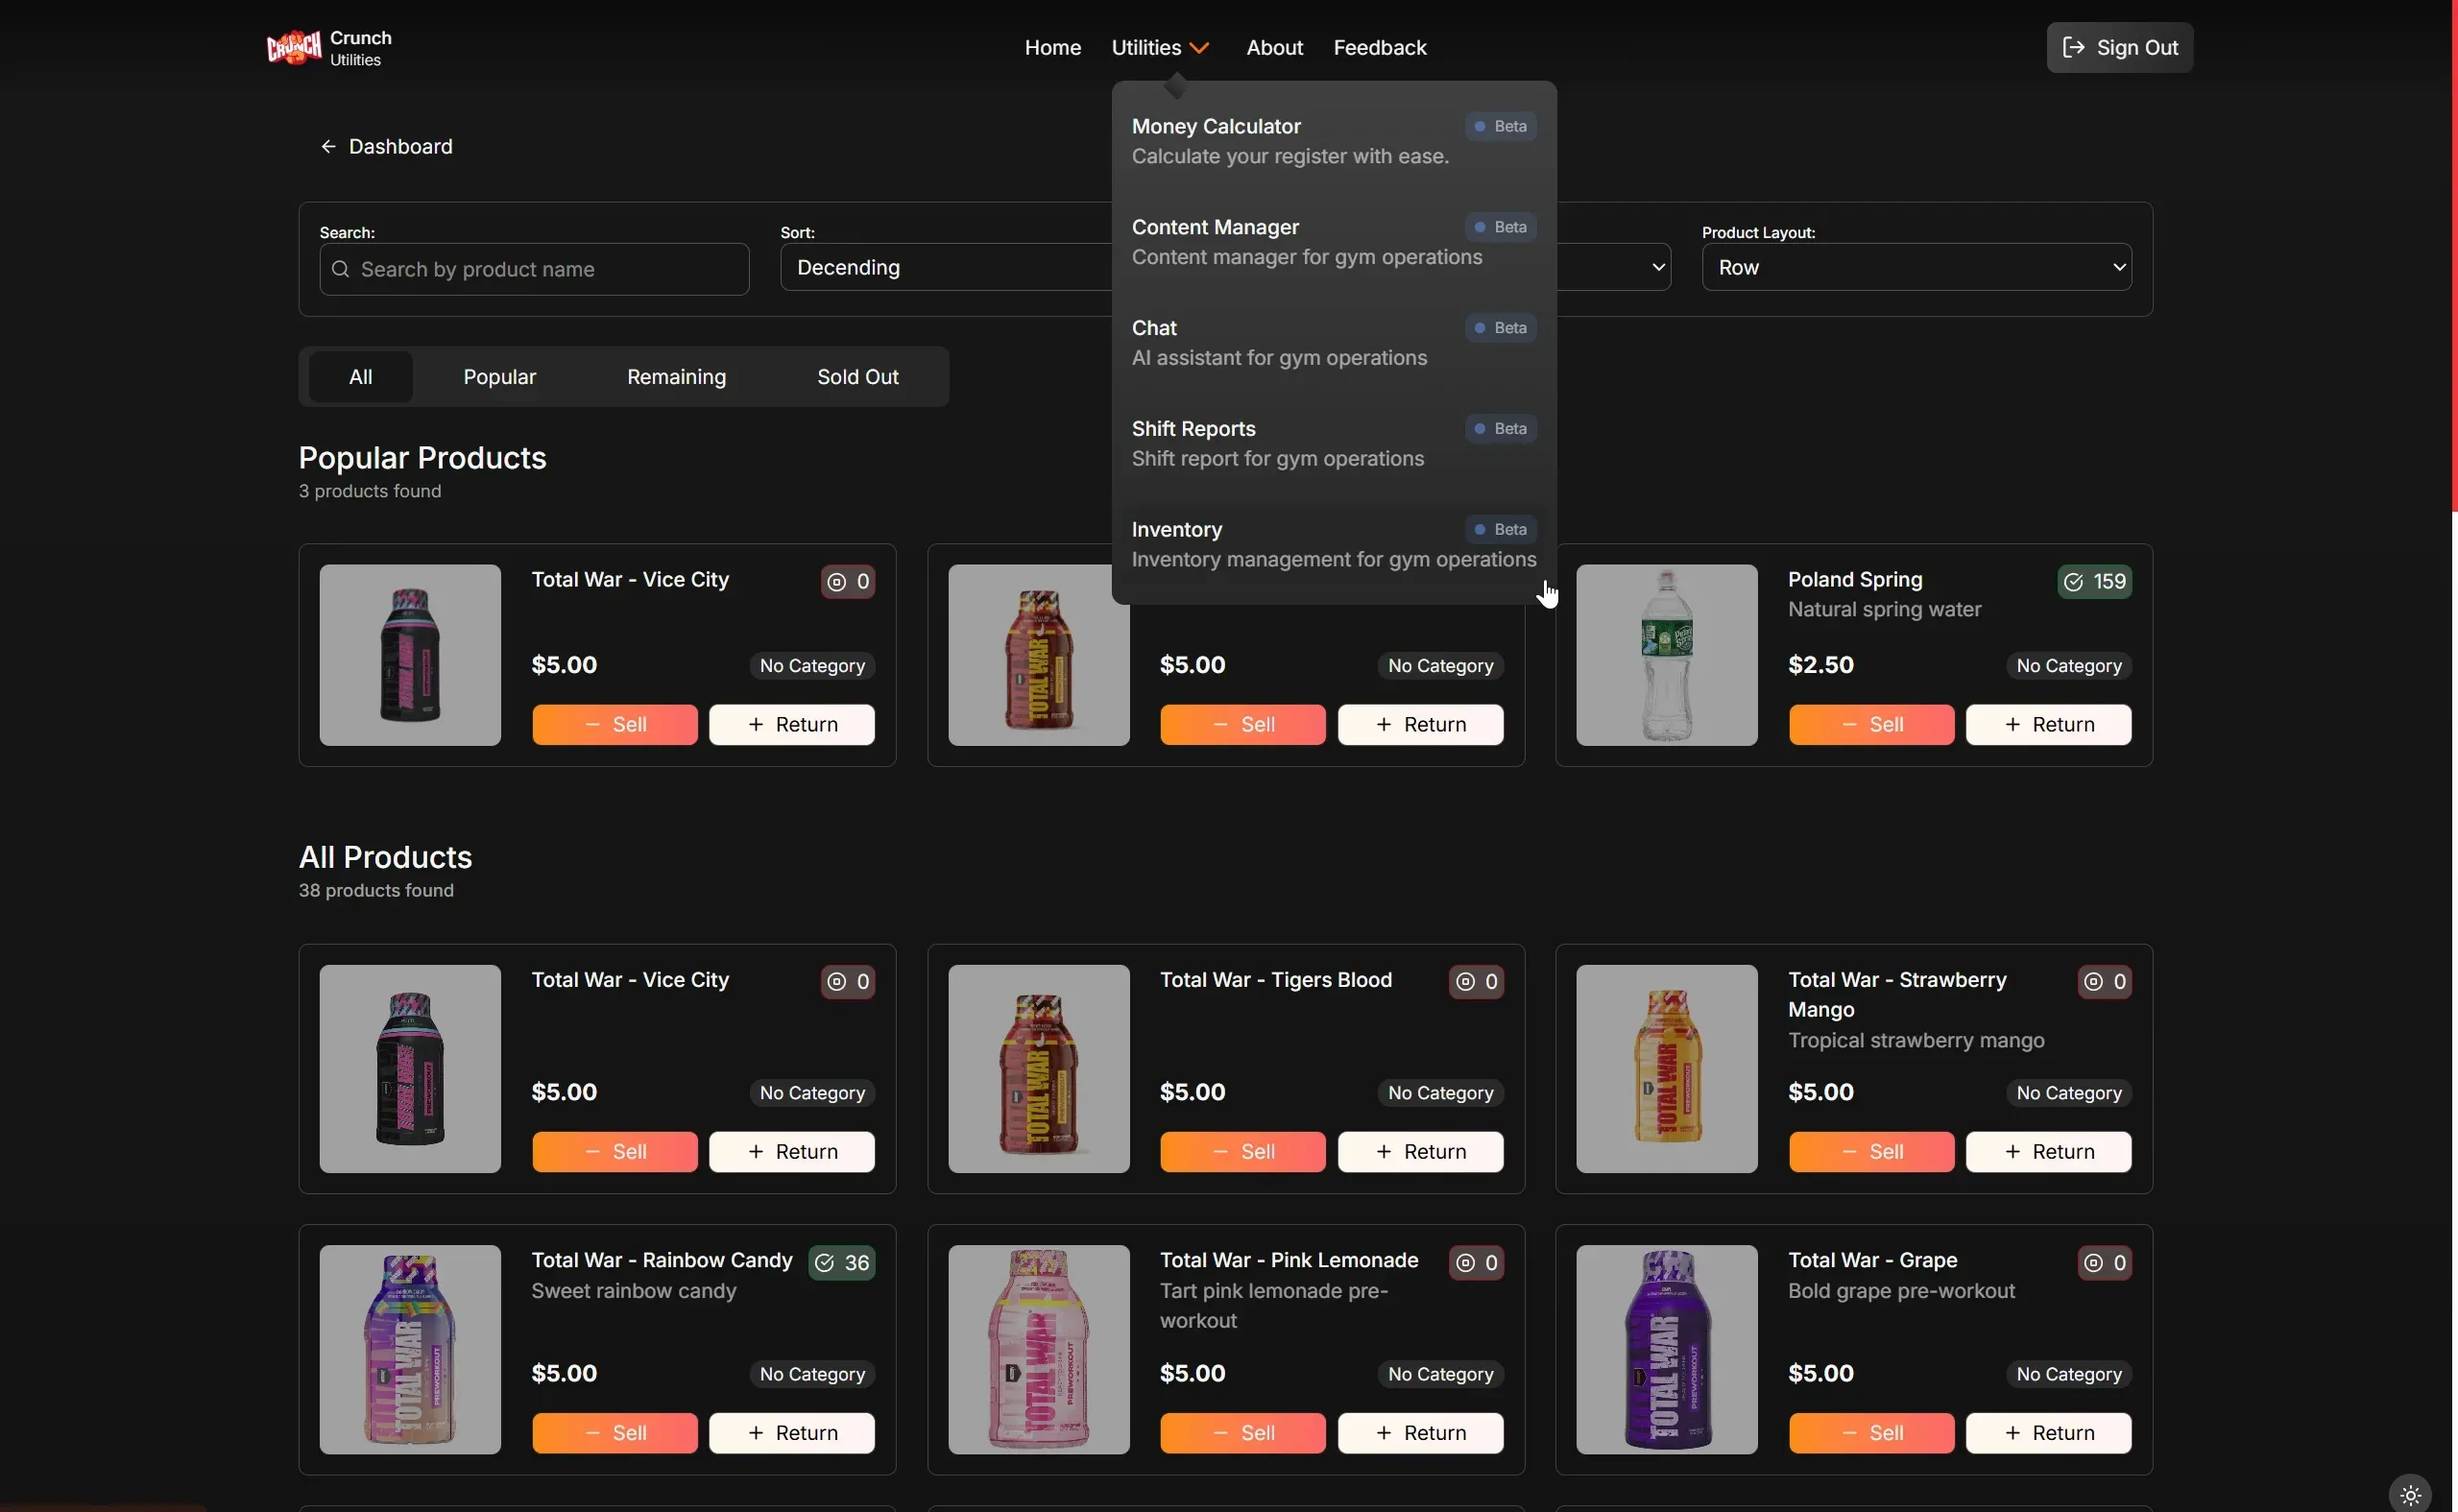This screenshot has height=1512, width=2458.
Task: Return Total War Rainbow Candy
Action: click(791, 1432)
